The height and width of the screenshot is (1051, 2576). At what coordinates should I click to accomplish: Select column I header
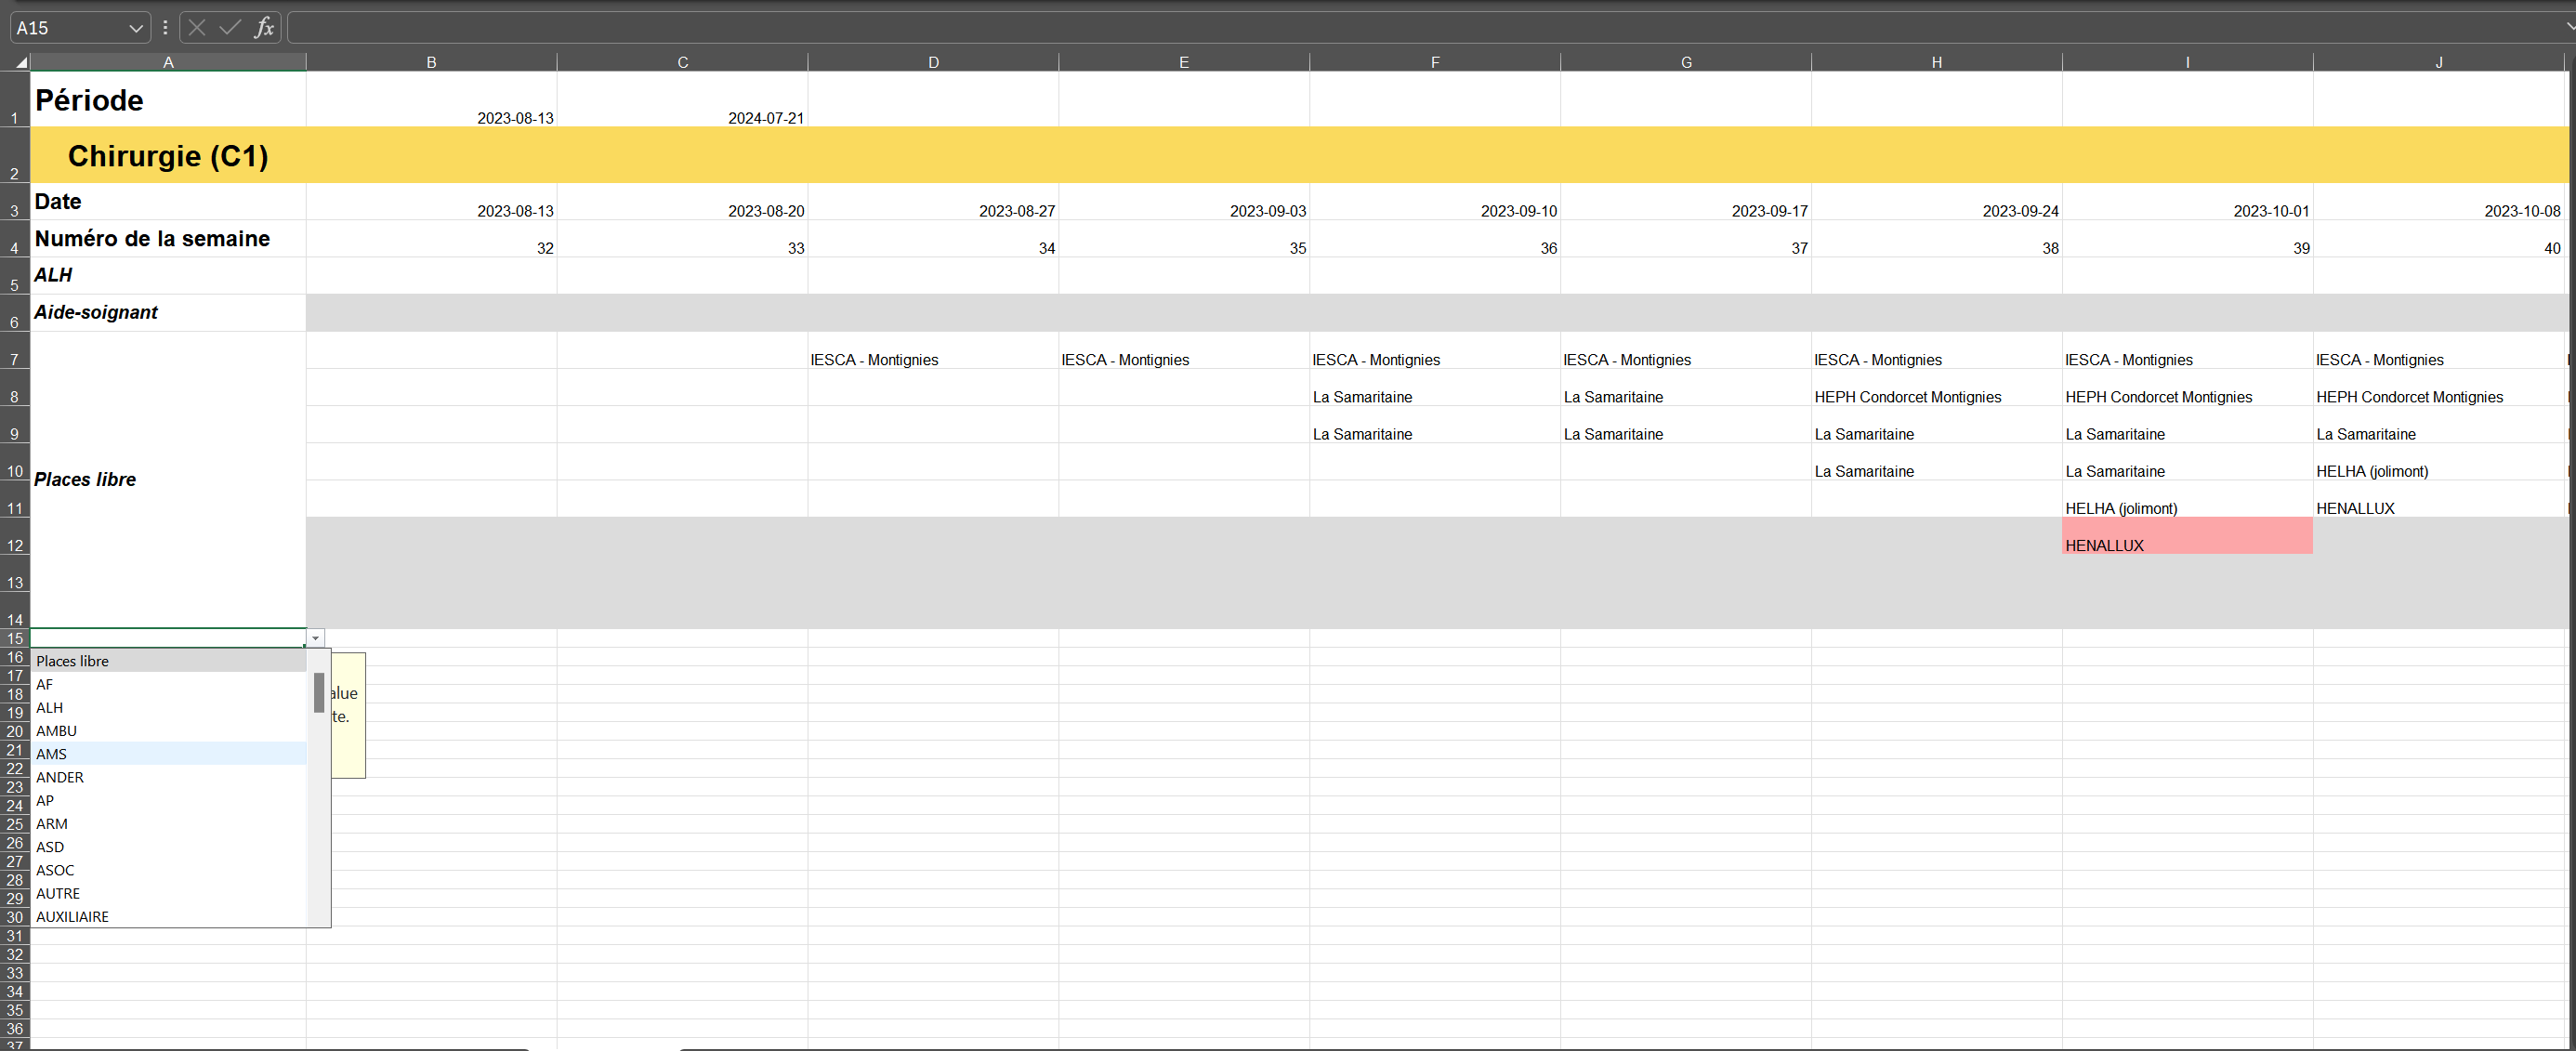pos(2188,62)
